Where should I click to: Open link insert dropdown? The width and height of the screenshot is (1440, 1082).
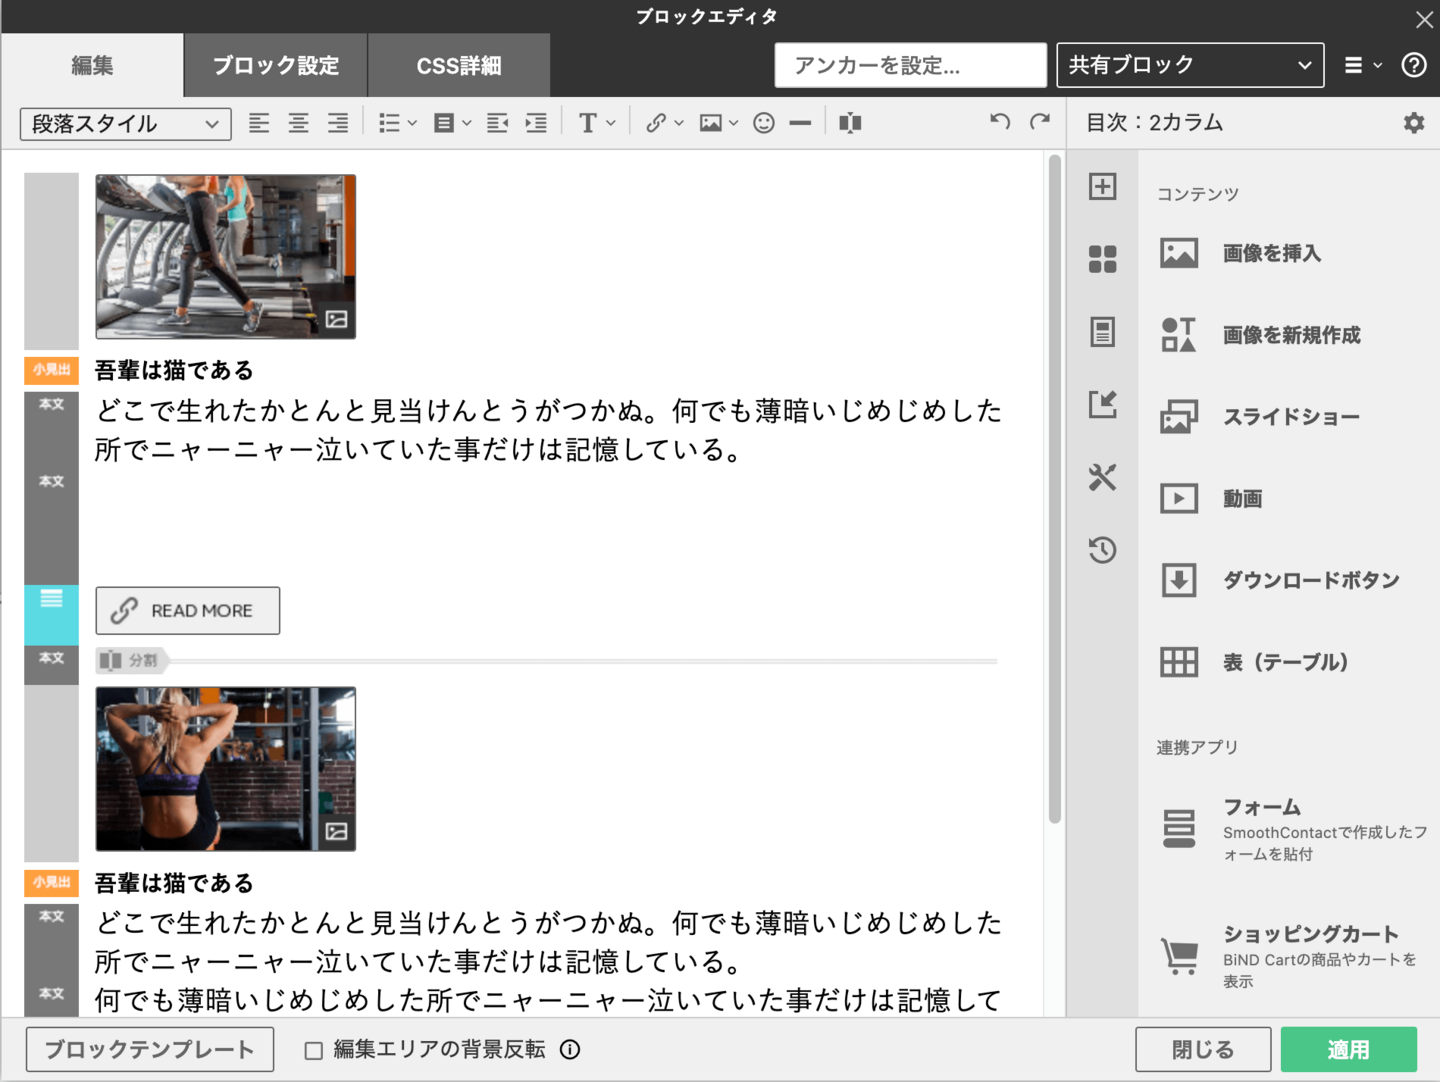click(664, 123)
